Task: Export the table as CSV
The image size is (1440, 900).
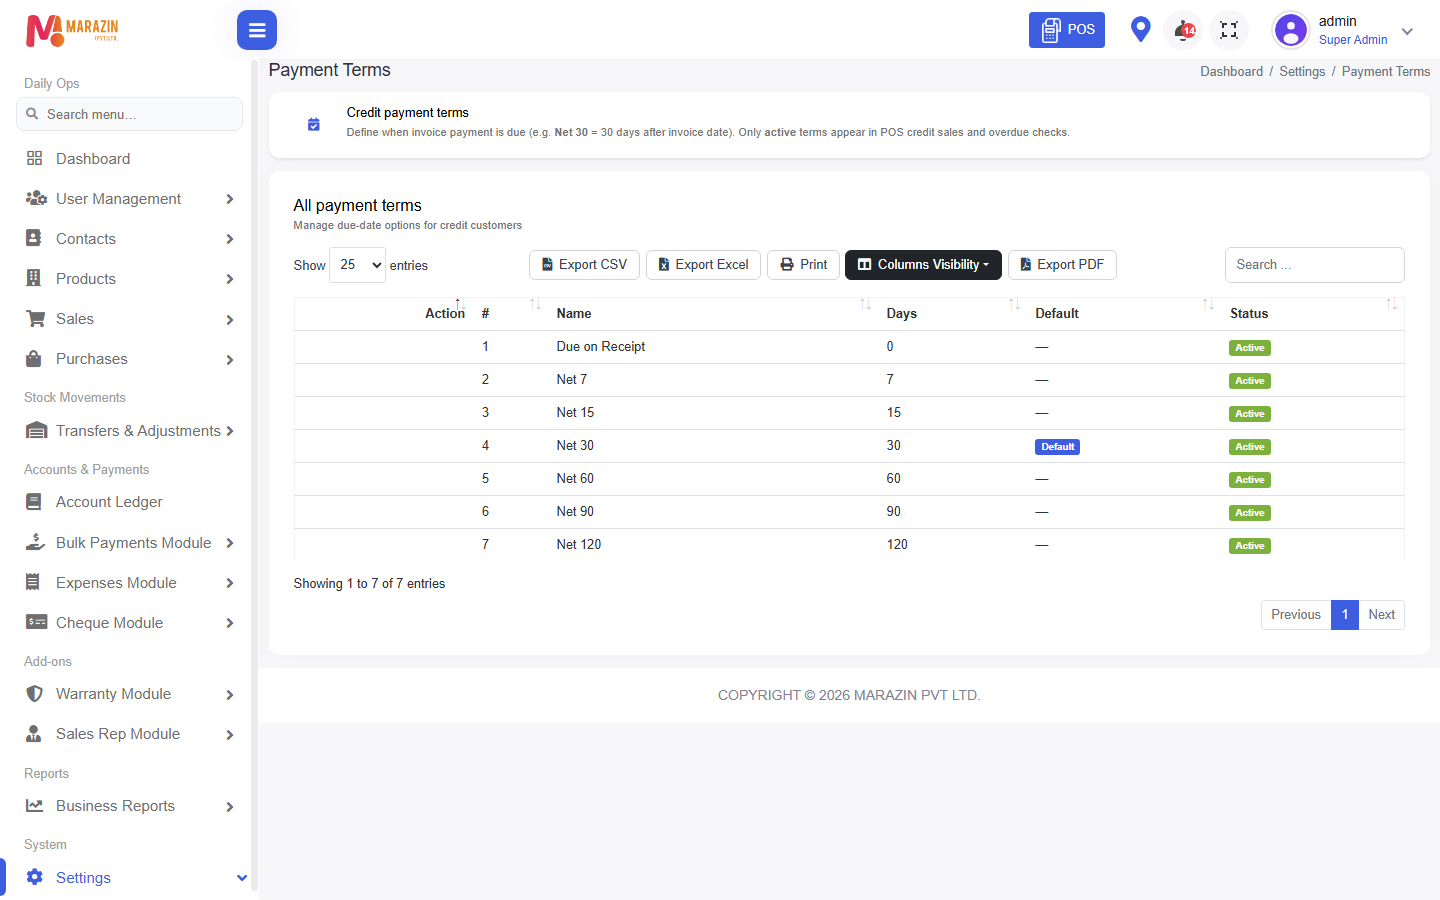Action: (584, 265)
